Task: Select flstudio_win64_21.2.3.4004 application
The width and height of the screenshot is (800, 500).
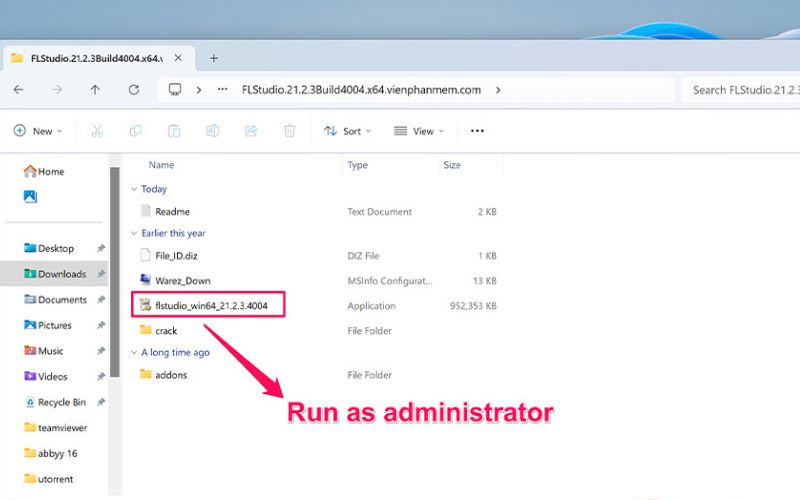Action: click(x=211, y=306)
